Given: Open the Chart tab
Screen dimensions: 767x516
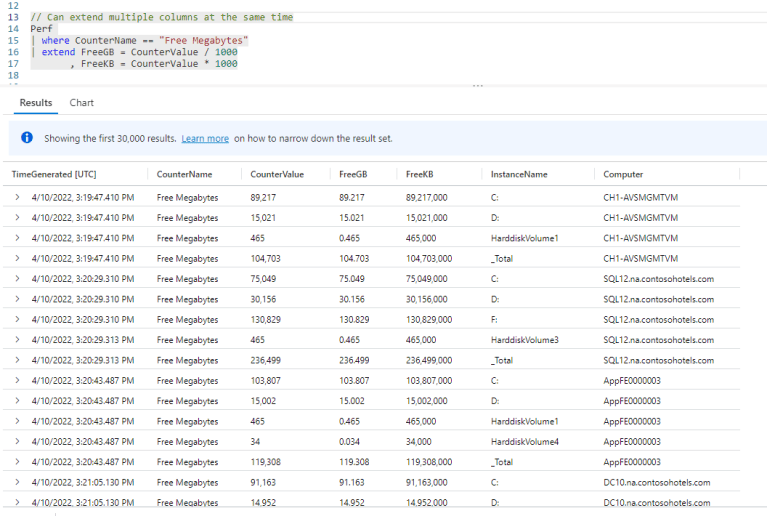Looking at the screenshot, I should (81, 103).
